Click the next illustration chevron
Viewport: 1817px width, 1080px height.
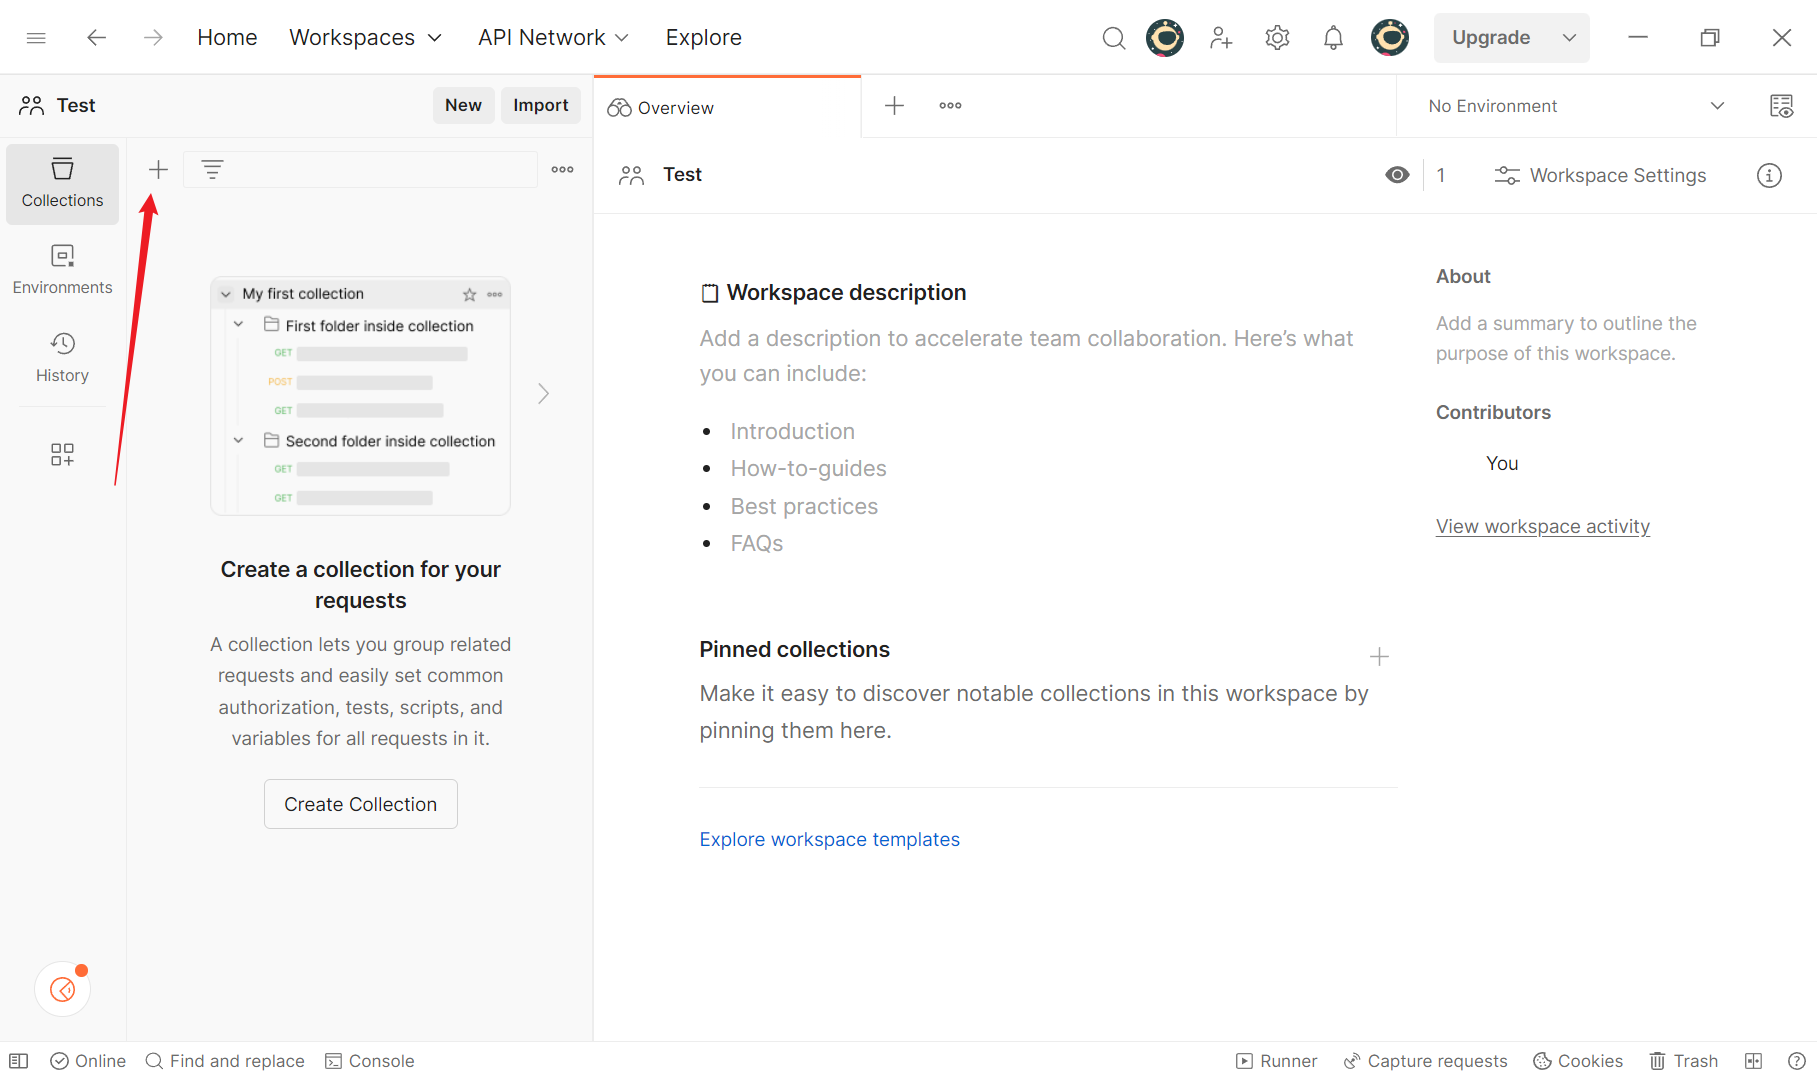tap(543, 394)
